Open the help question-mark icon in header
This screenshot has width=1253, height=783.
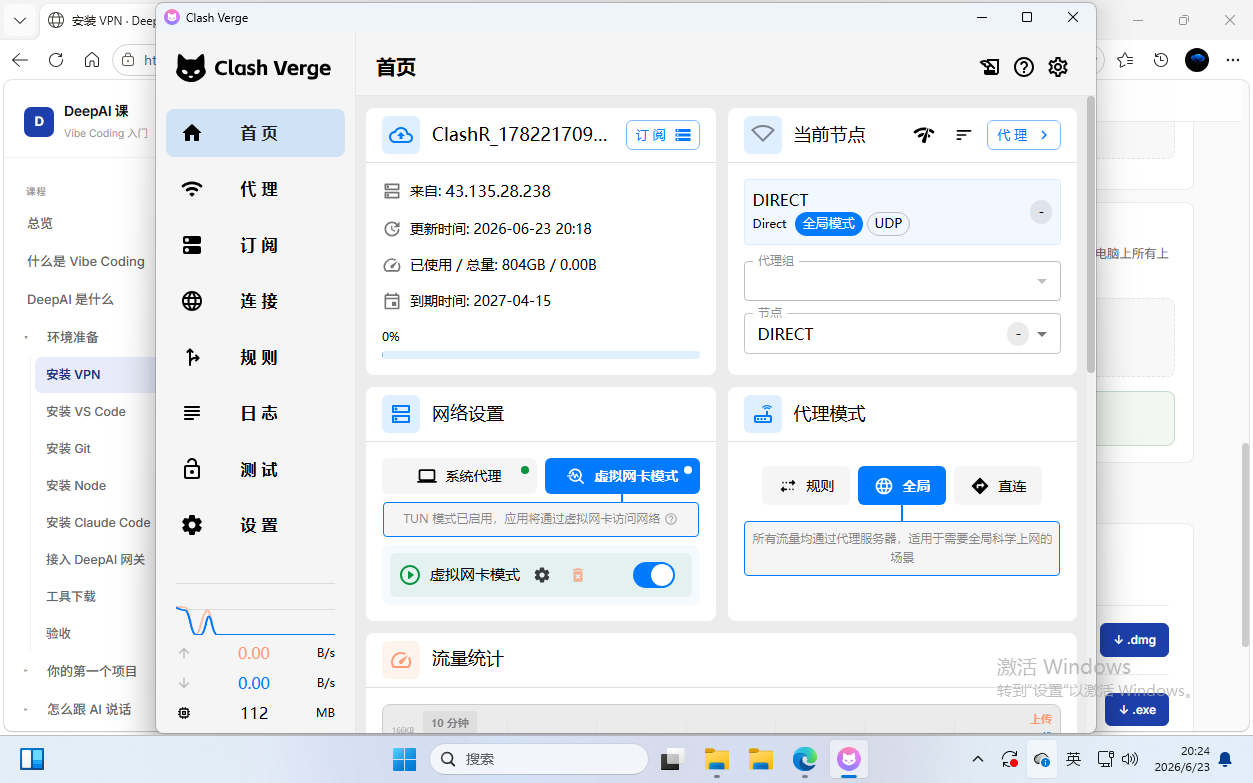point(1023,67)
